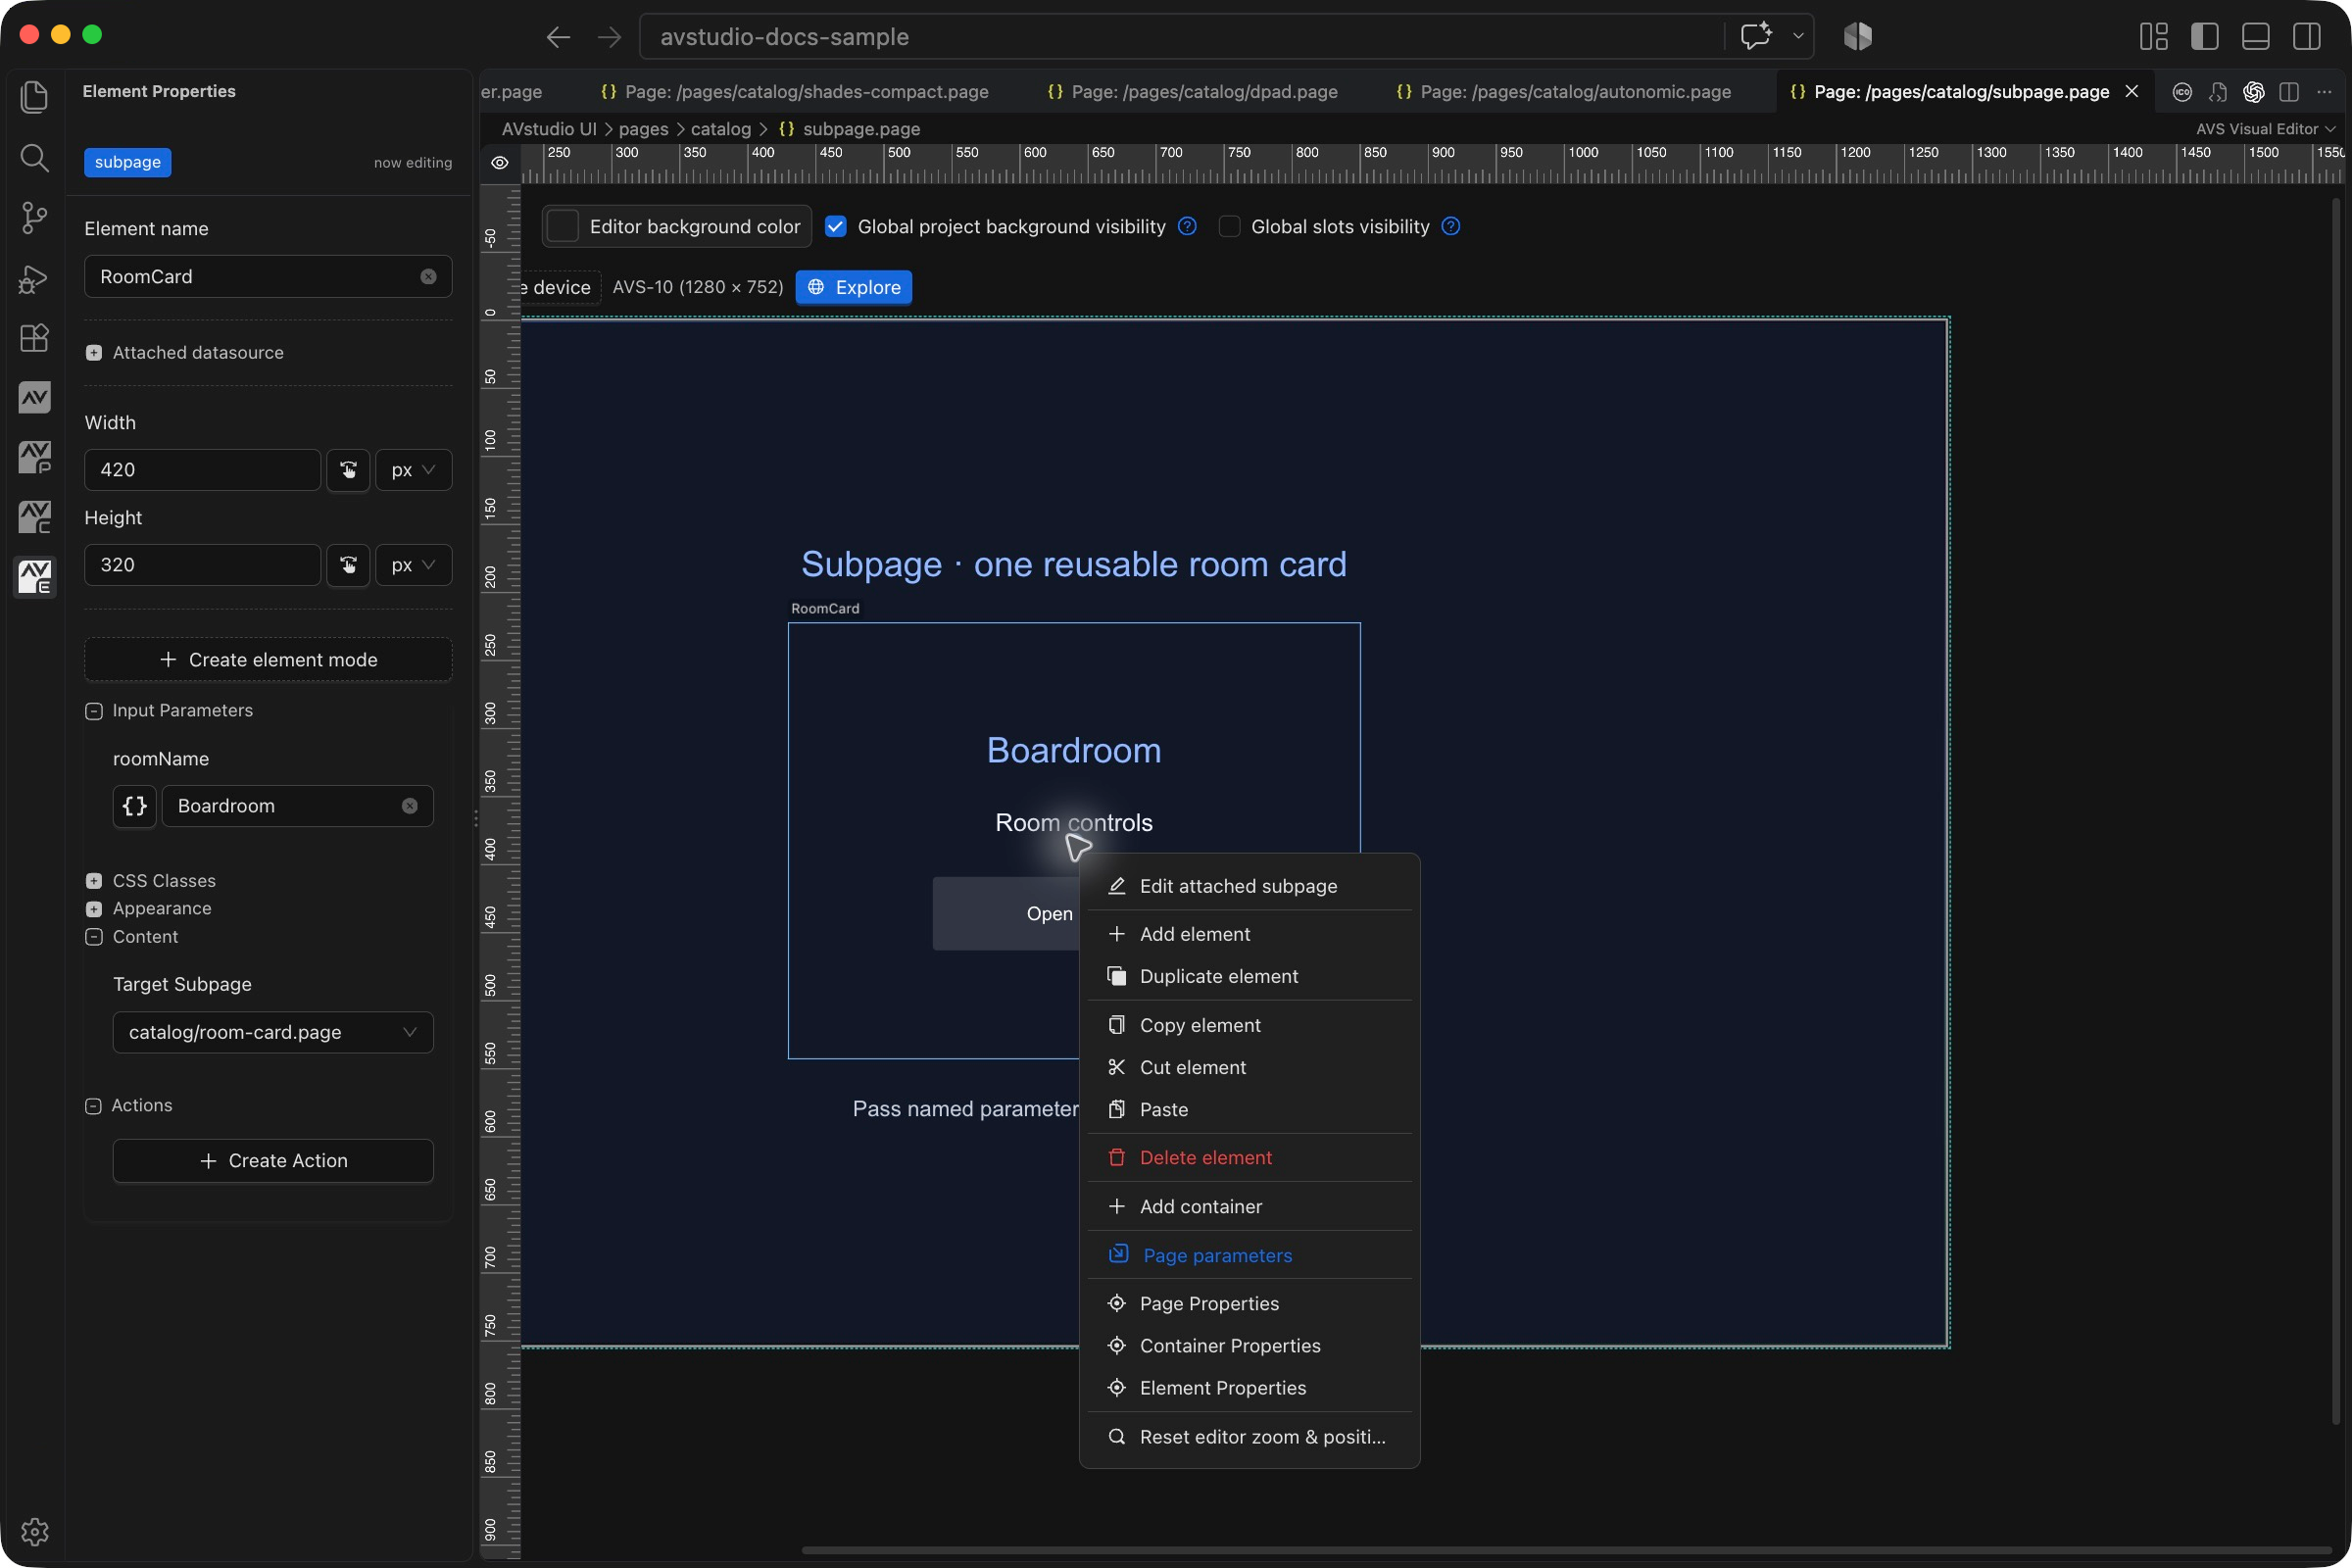2352x1568 pixels.
Task: Toggle the bottom panel icon
Action: point(2256,37)
